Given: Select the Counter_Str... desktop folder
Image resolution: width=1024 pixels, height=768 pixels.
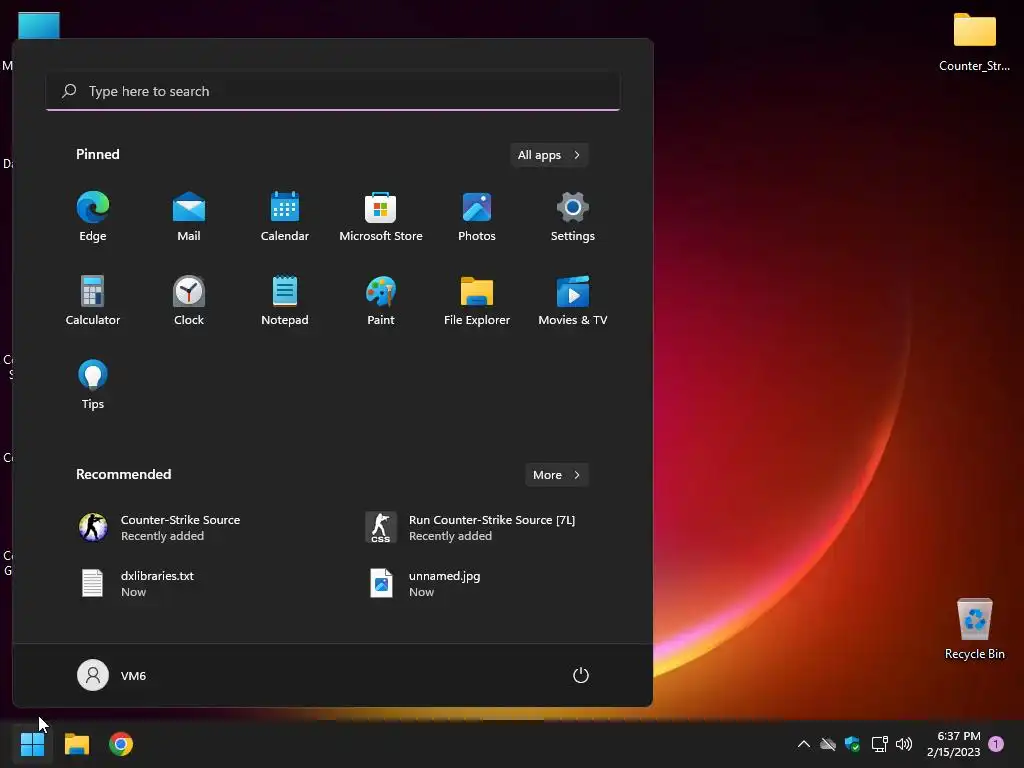Looking at the screenshot, I should click(974, 41).
